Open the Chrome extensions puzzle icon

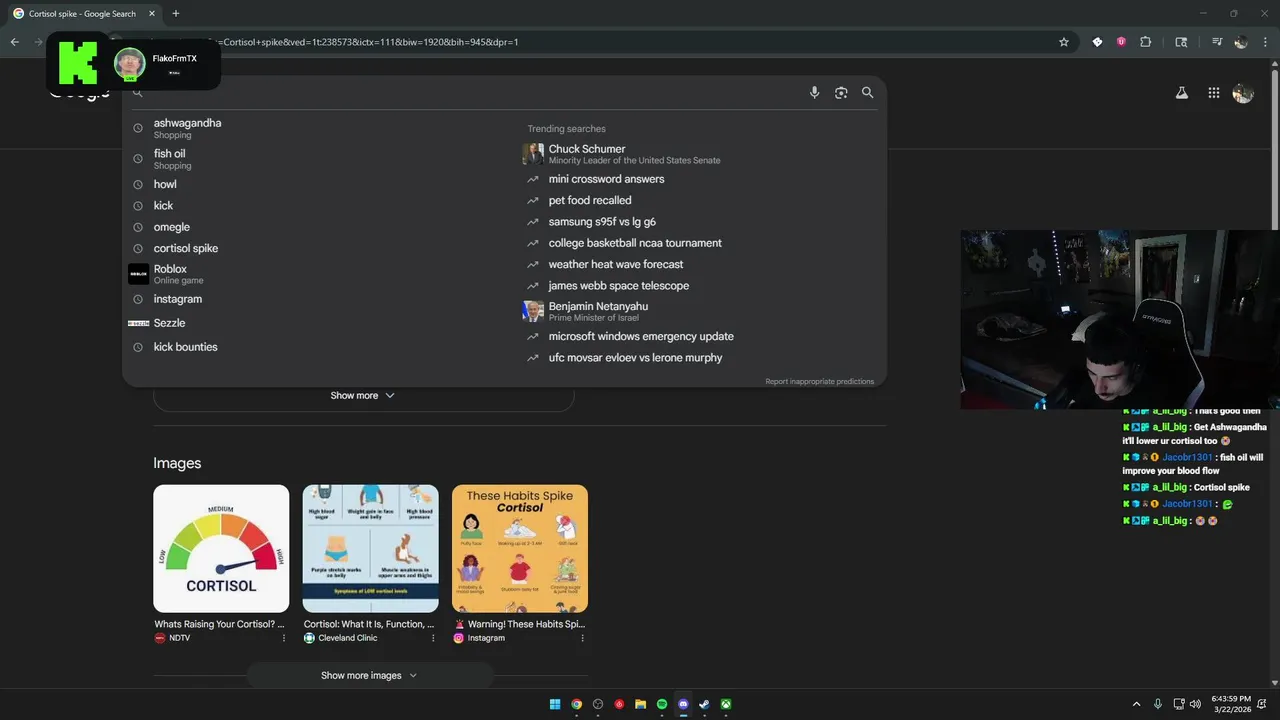(1145, 42)
